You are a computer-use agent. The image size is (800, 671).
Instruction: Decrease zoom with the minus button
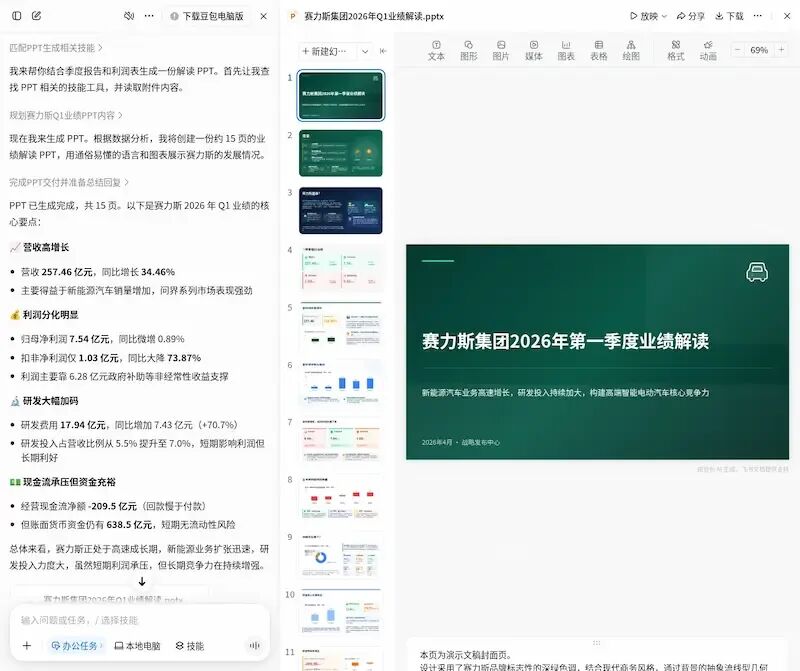click(737, 50)
